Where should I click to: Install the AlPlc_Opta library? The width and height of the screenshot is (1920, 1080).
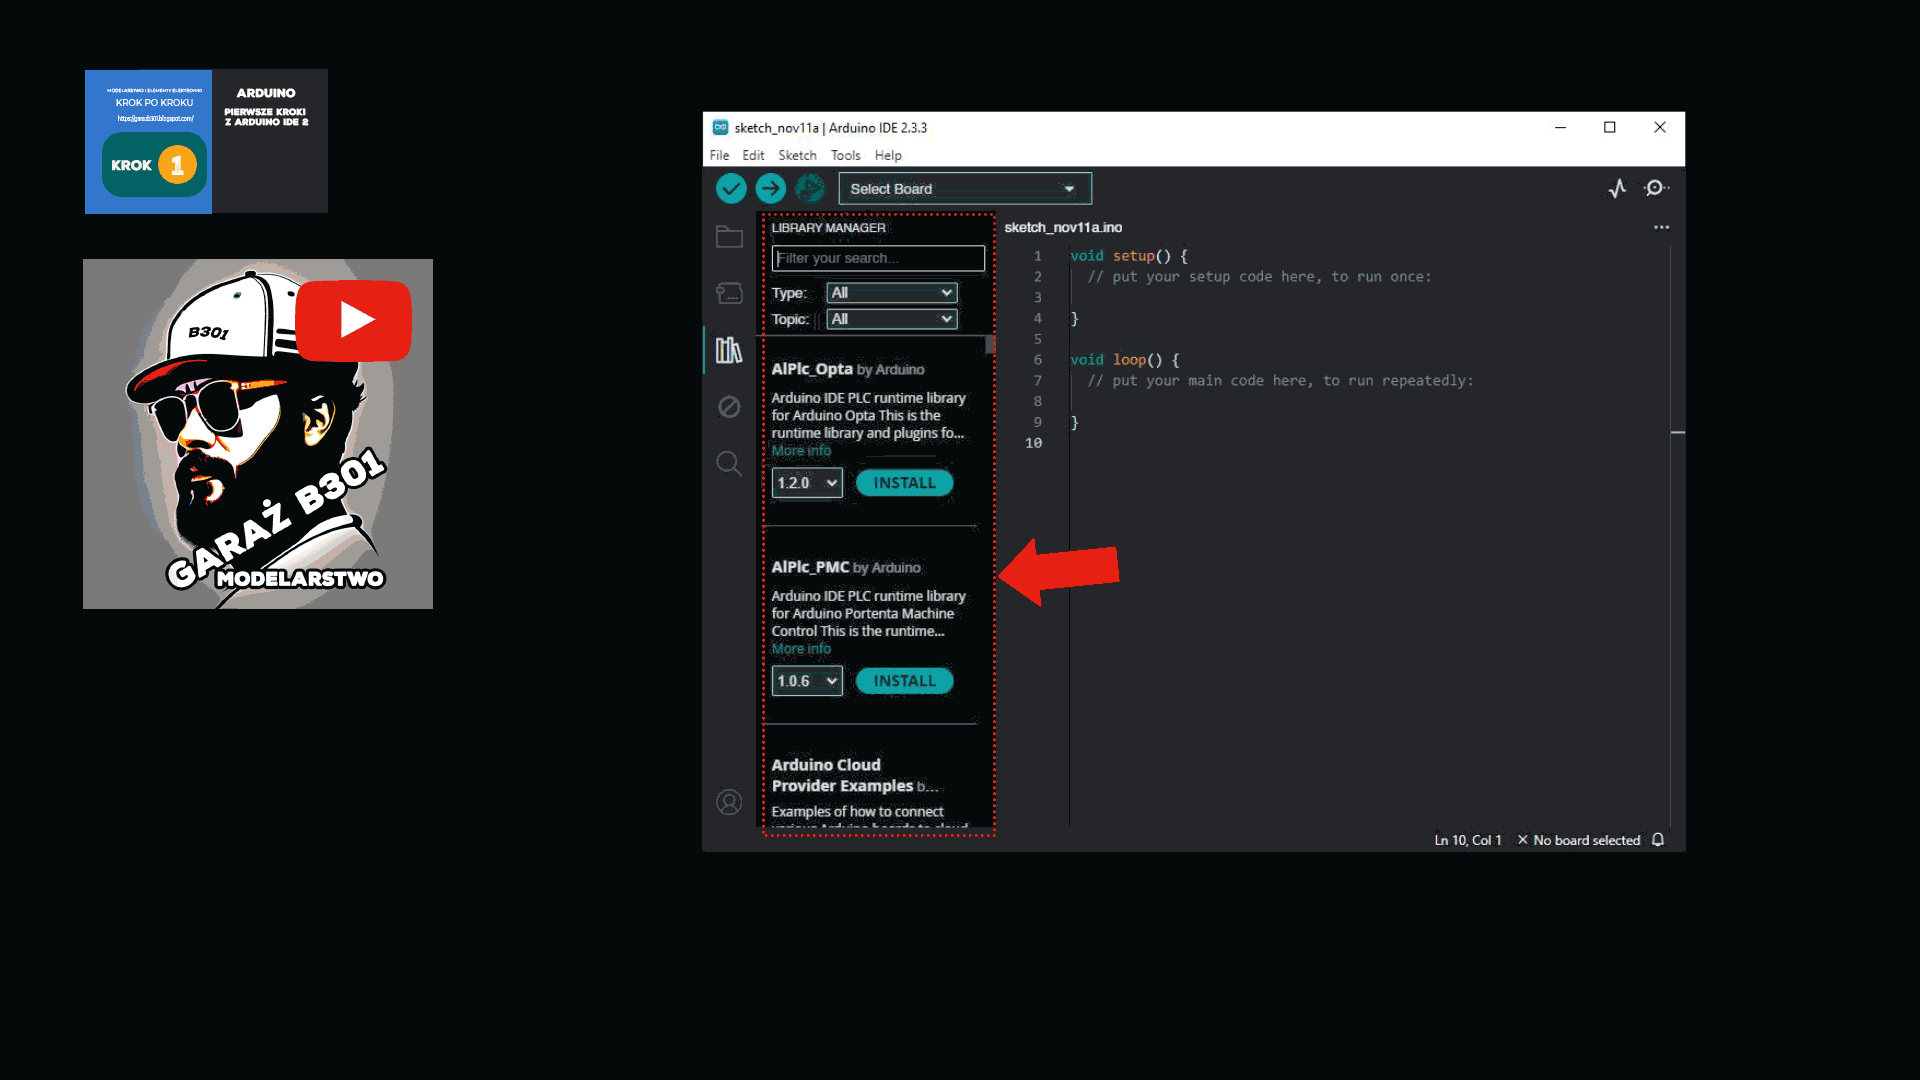[904, 483]
